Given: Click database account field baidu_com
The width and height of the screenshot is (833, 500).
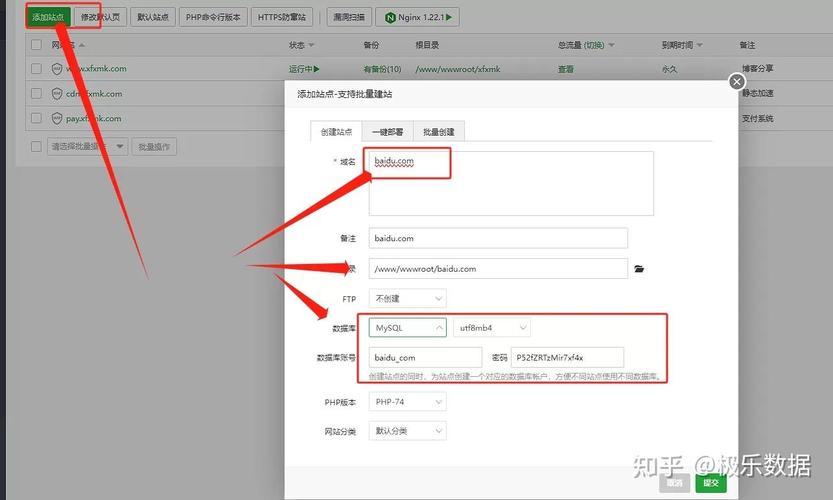Looking at the screenshot, I should point(425,358).
